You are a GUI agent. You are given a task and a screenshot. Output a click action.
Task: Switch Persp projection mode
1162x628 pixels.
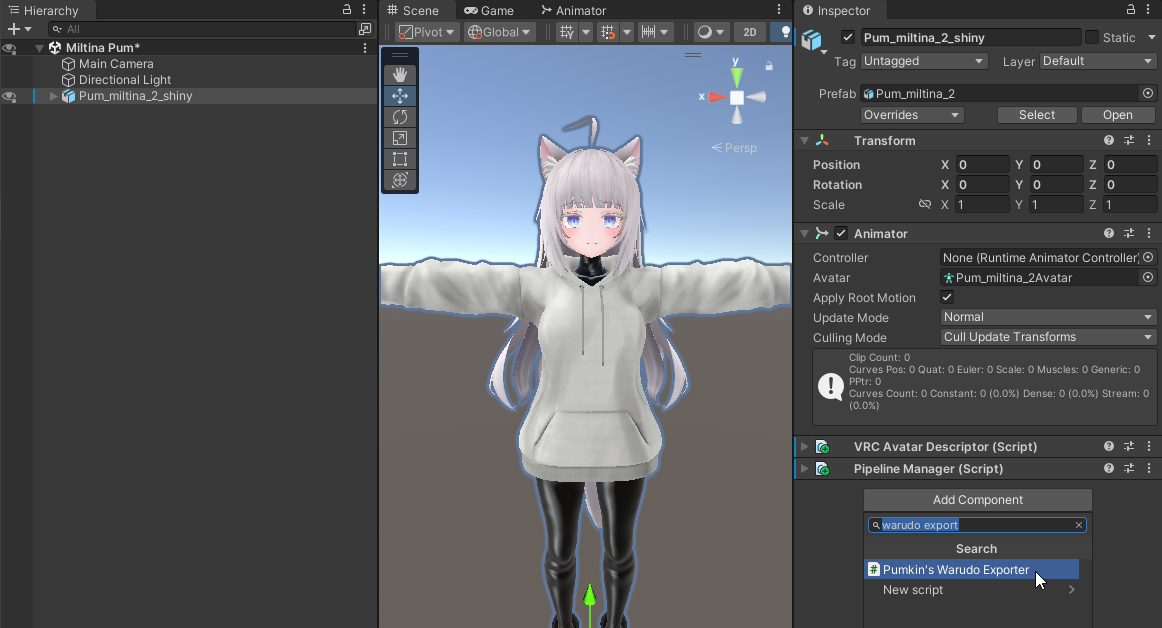point(734,148)
